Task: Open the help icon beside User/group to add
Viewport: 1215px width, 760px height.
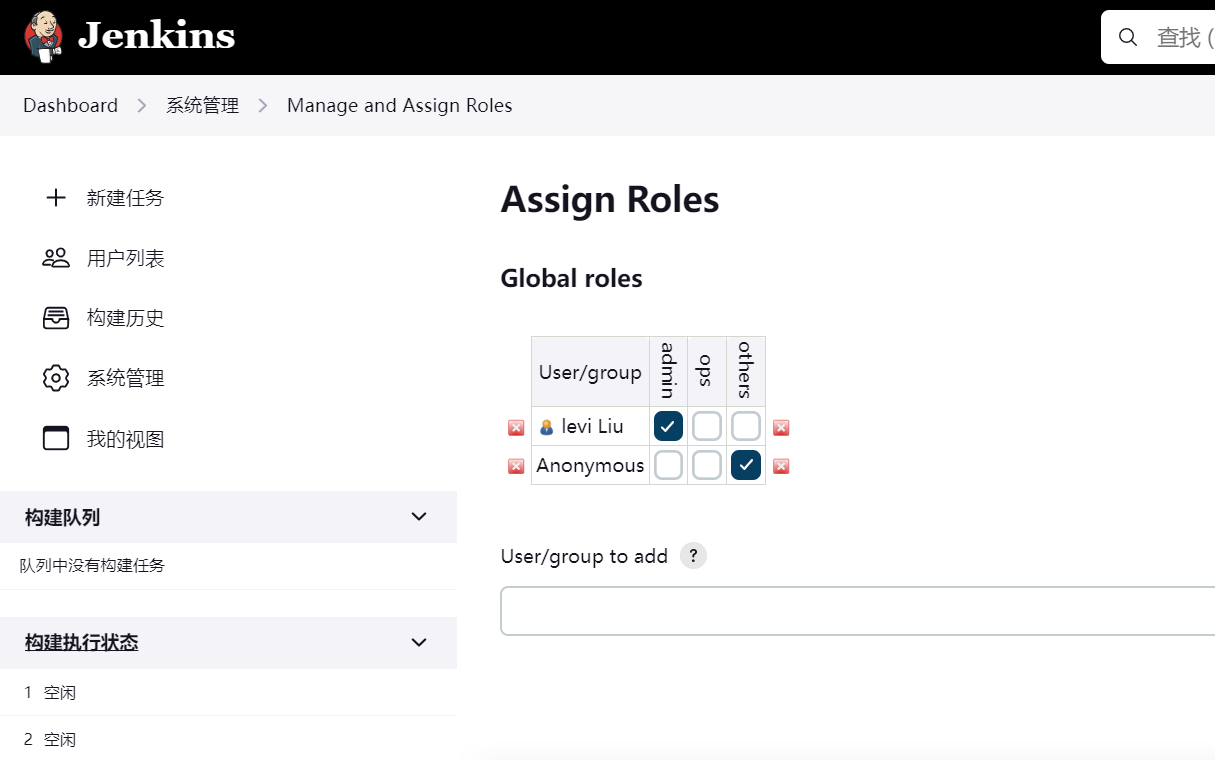Action: (x=693, y=556)
